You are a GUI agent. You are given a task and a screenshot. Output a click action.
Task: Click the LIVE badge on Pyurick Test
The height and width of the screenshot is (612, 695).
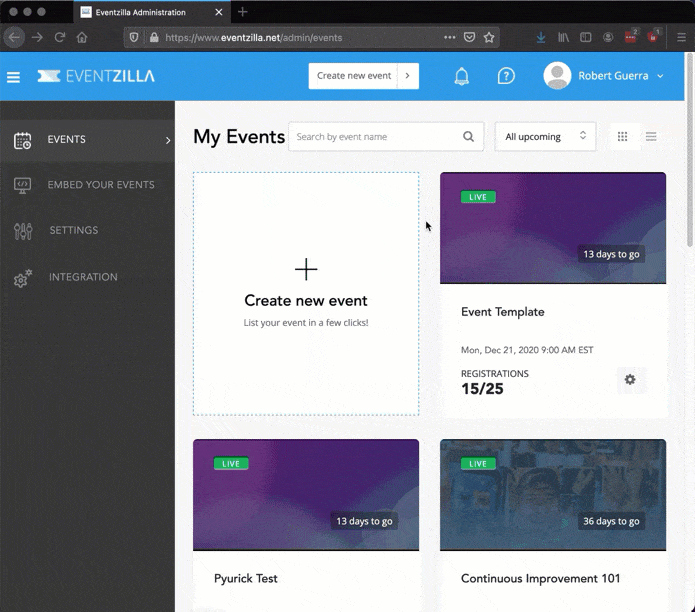231,464
